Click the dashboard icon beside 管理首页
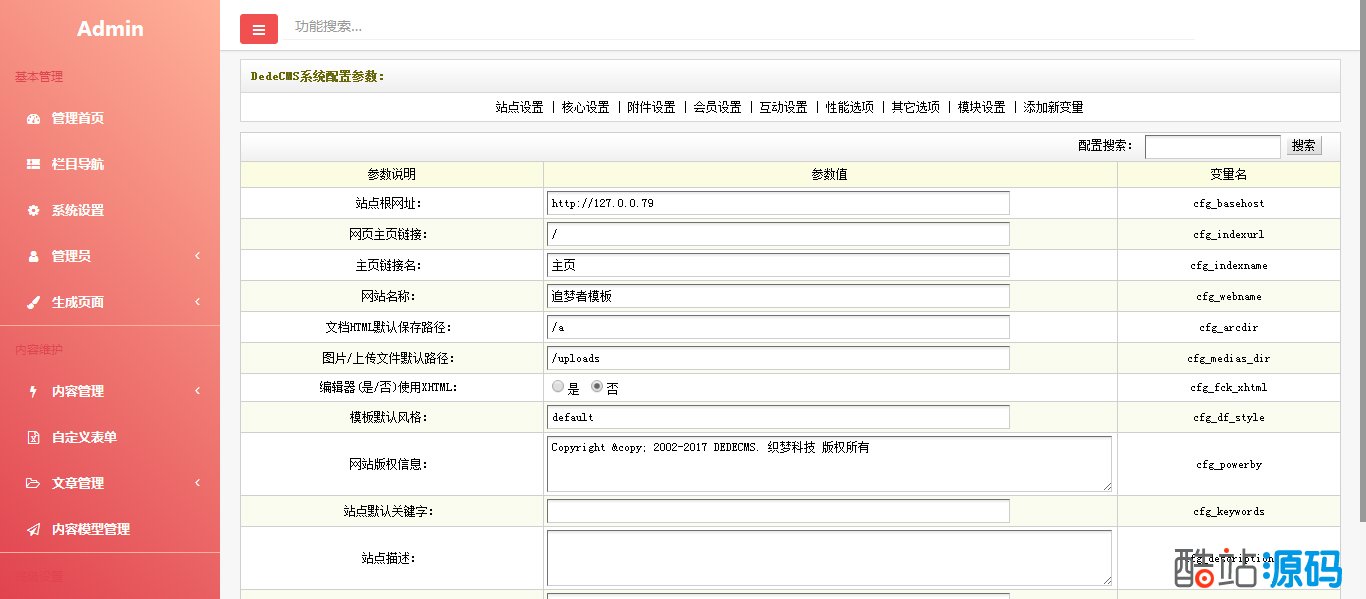 (x=33, y=118)
